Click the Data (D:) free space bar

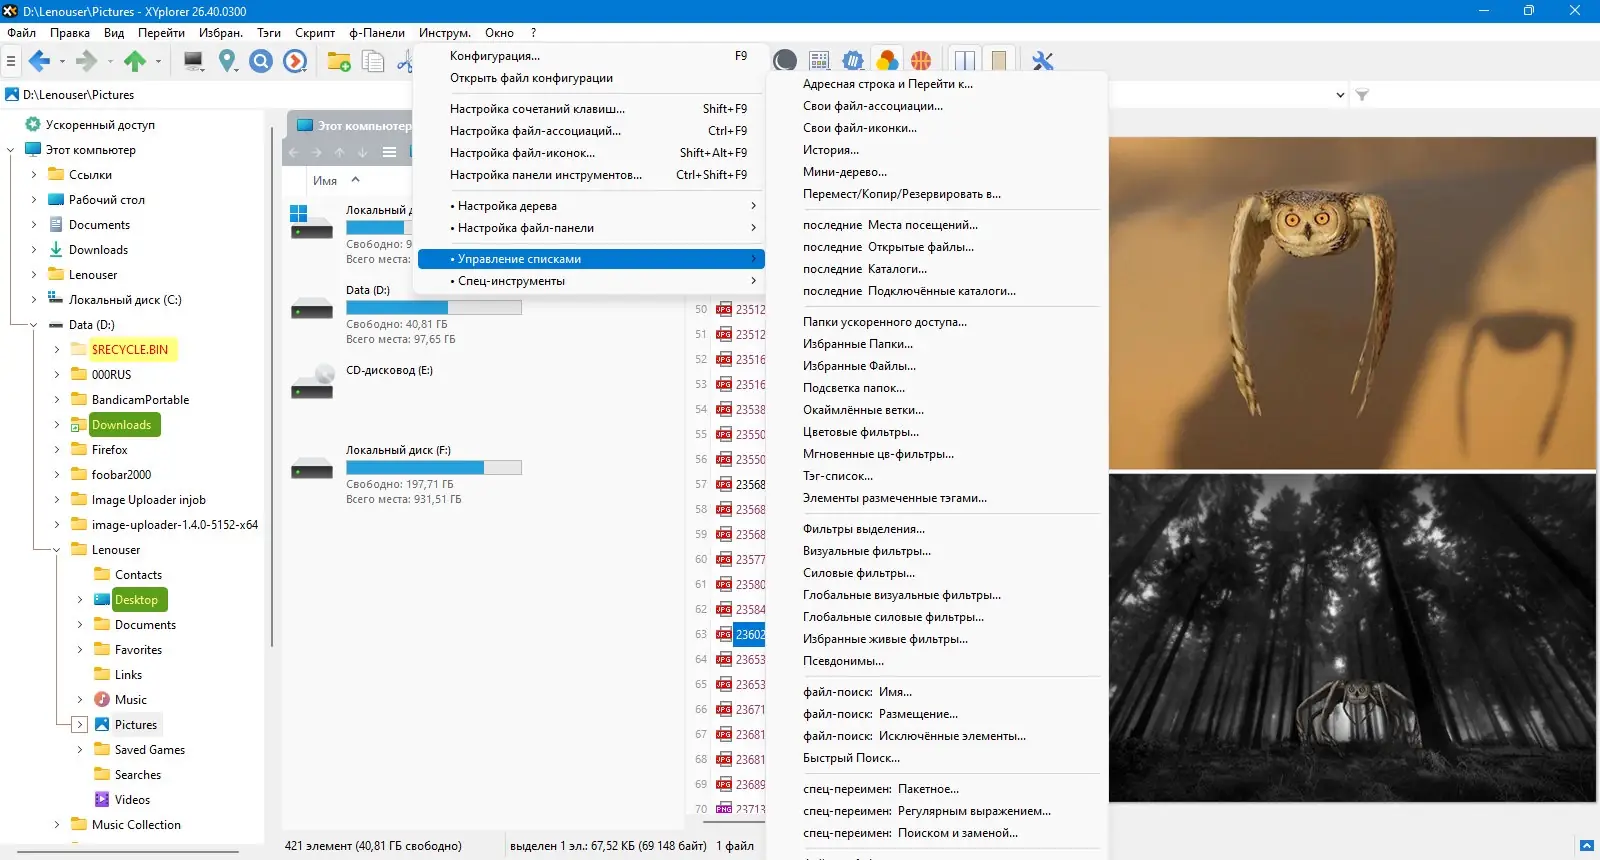point(433,308)
